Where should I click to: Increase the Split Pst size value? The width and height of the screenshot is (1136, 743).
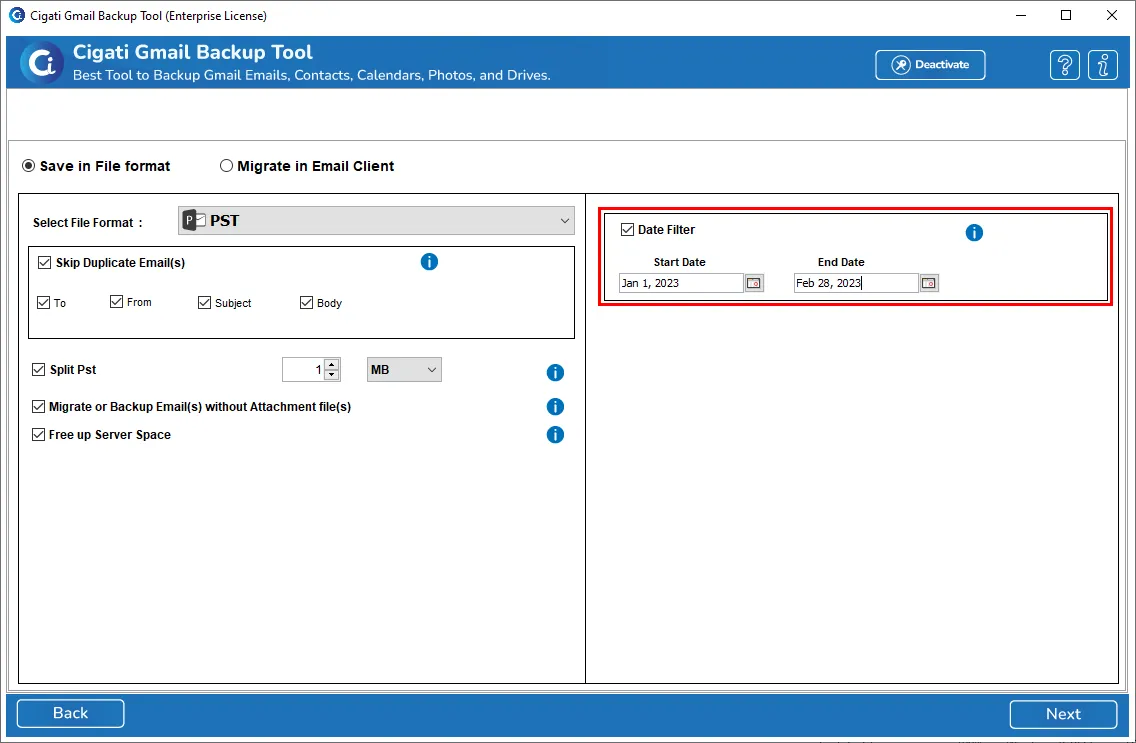pos(332,364)
